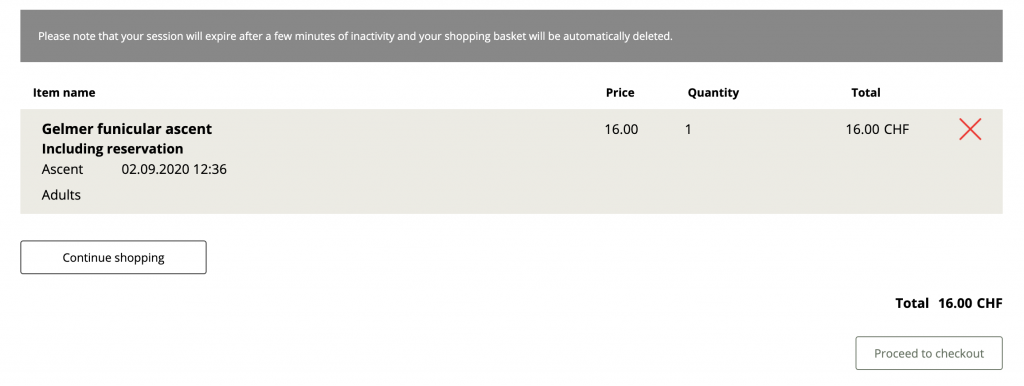Click the Total column header
The width and height of the screenshot is (1024, 386).
865,93
